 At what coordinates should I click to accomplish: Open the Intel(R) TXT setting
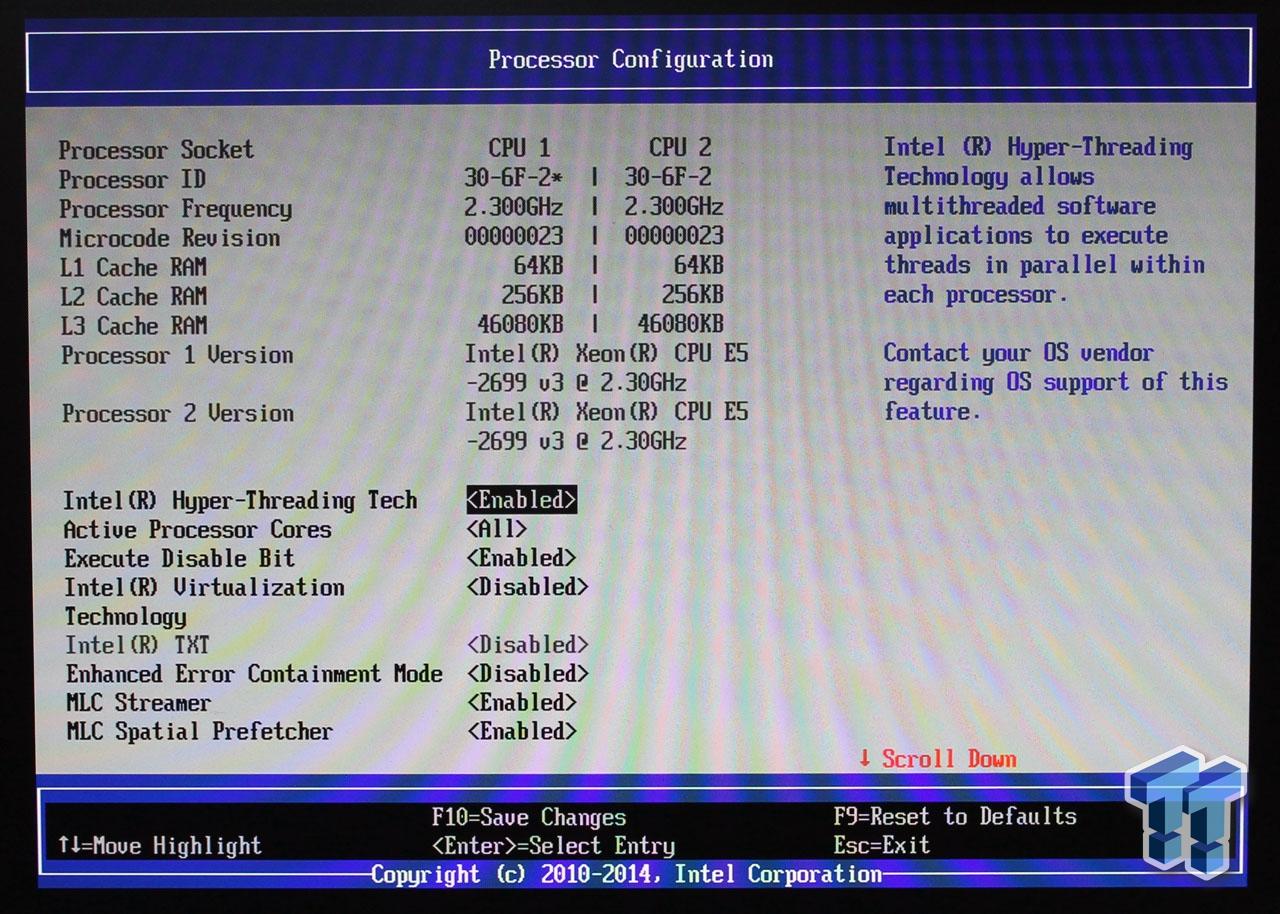(x=529, y=644)
